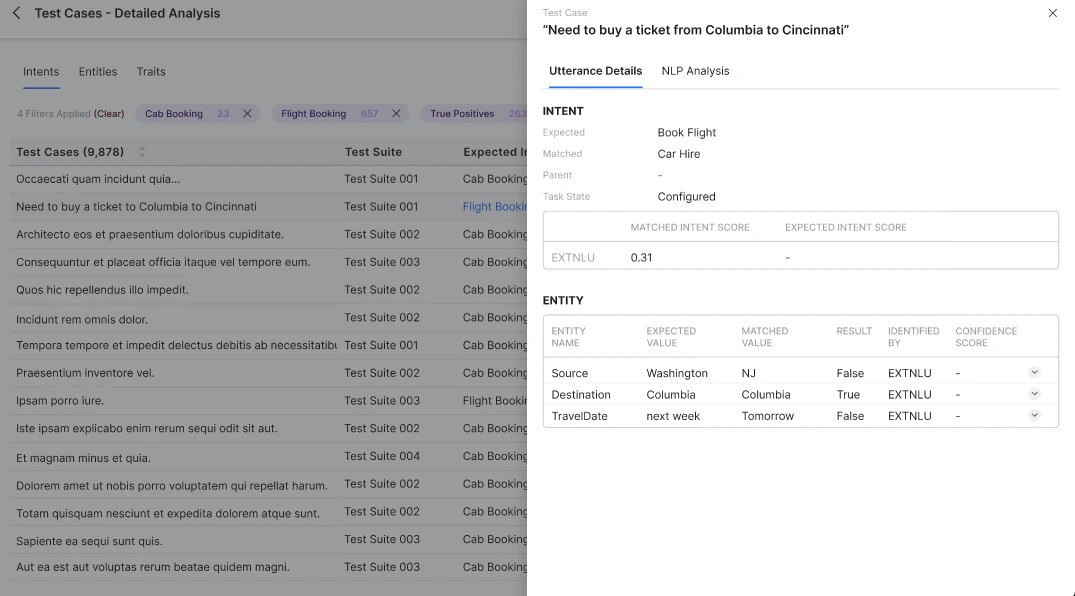Open the Traits tab
Screen dimensions: 1075x596
pos(151,72)
